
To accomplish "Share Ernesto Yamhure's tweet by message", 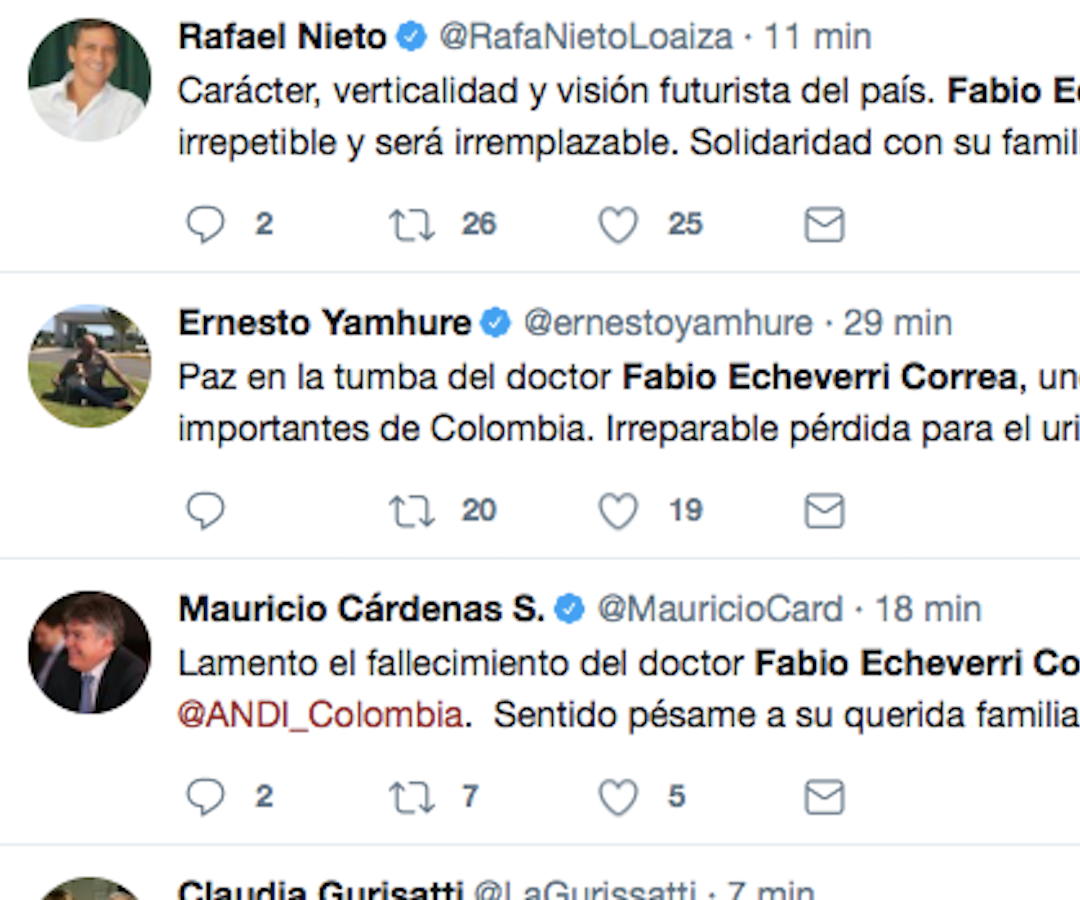I will tap(824, 511).
